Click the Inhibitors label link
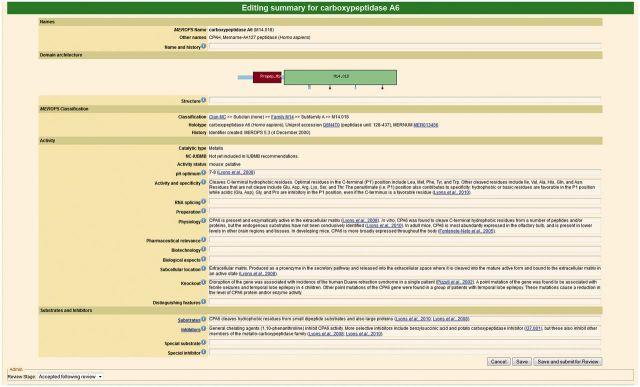640x387 pixels. tap(191, 330)
